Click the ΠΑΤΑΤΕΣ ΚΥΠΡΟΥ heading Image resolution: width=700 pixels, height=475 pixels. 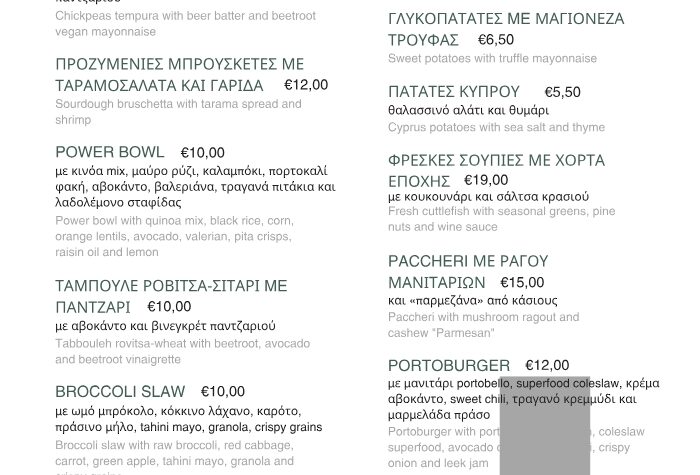pyautogui.click(x=454, y=91)
